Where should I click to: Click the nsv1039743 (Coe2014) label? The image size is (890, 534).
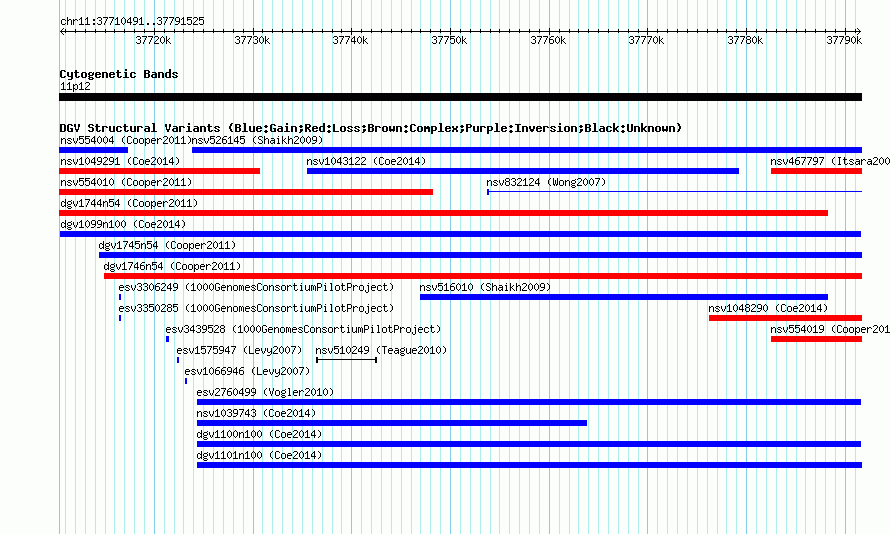tap(256, 413)
